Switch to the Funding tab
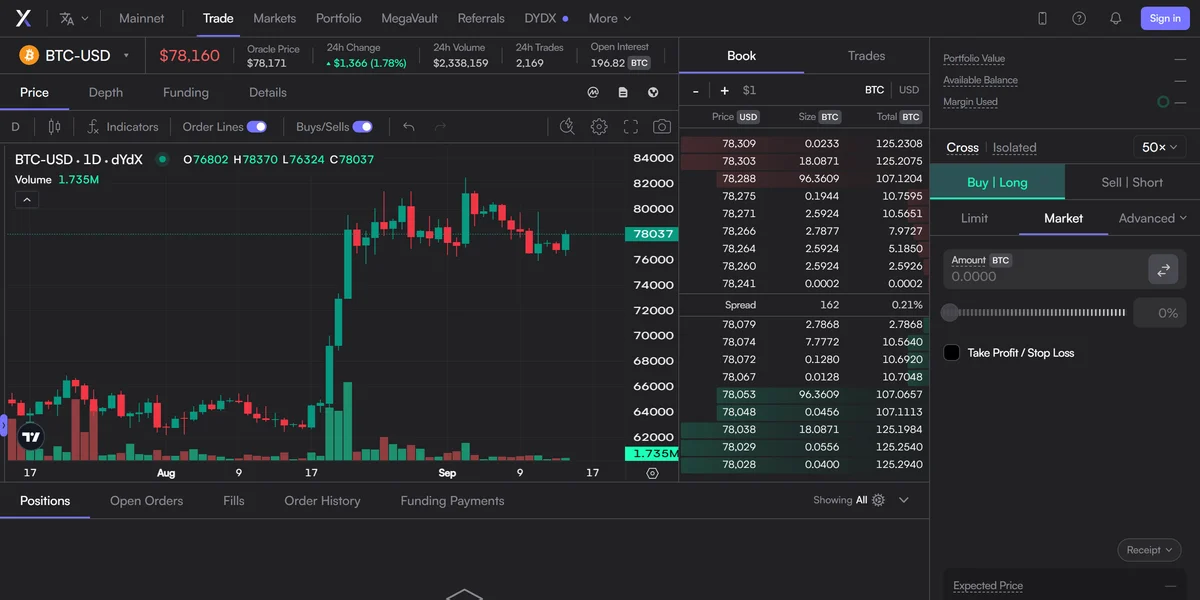The image size is (1200, 600). (x=186, y=92)
